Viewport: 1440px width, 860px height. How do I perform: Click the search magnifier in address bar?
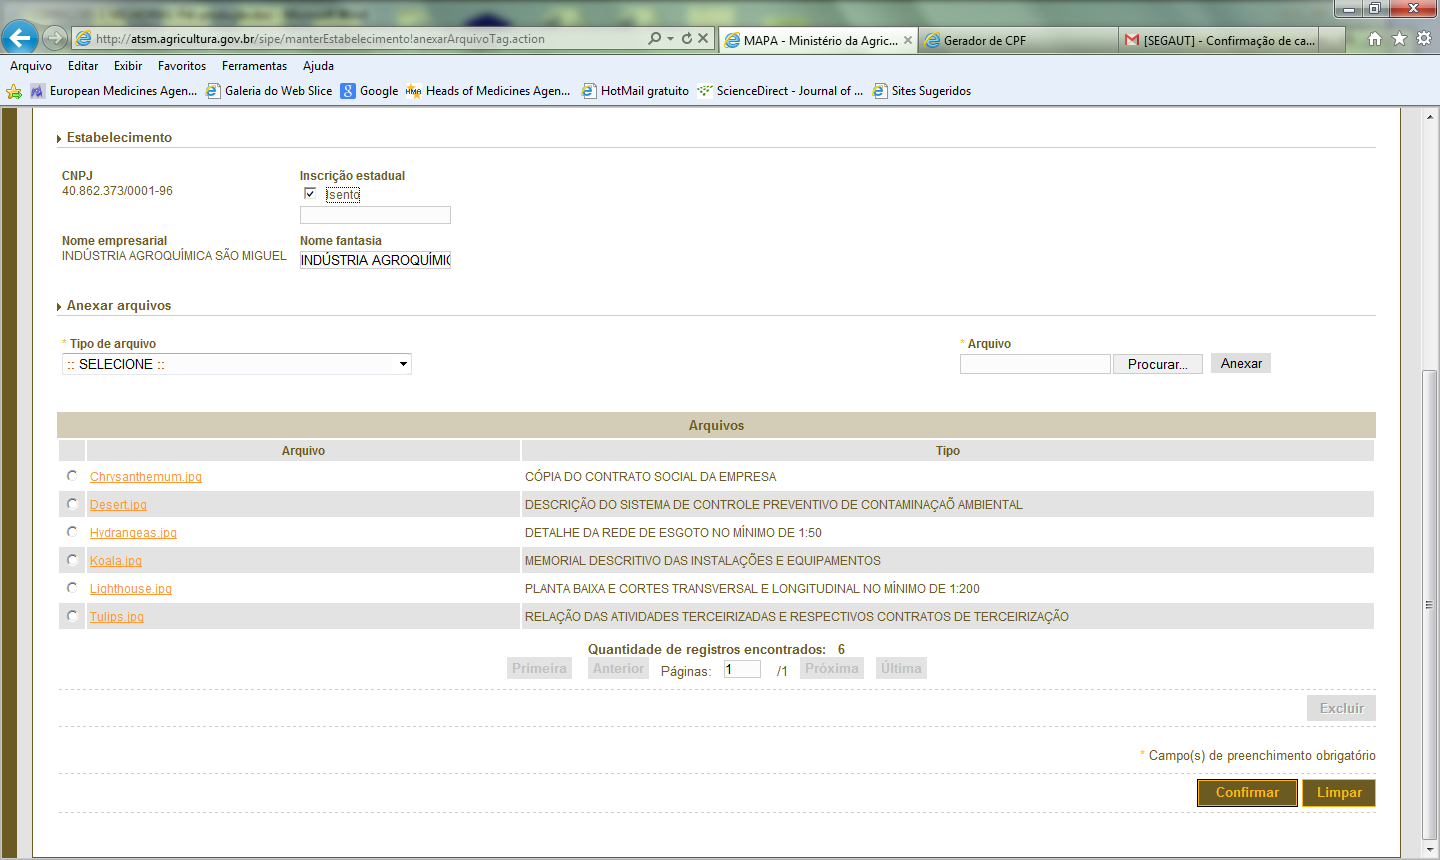click(x=654, y=38)
